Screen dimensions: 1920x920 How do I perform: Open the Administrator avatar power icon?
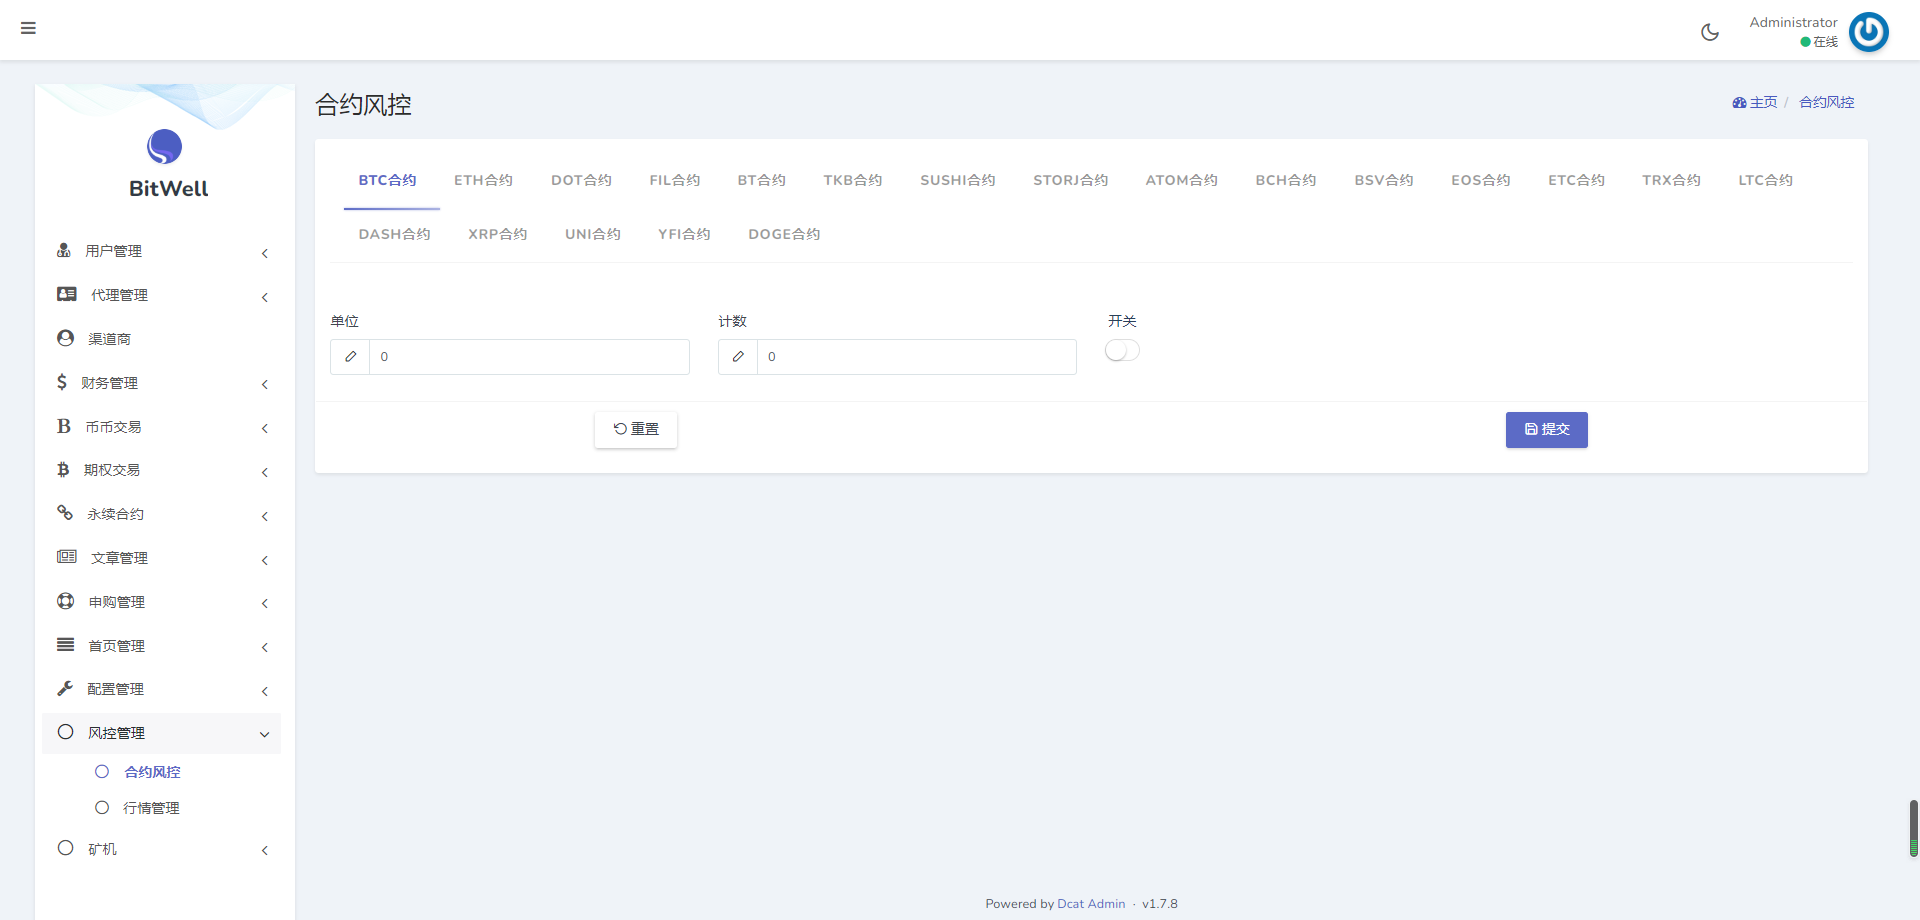[x=1868, y=32]
